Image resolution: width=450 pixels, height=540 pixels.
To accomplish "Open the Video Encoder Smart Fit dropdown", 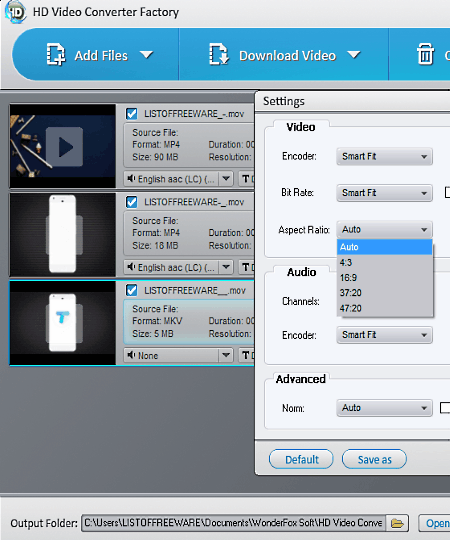I will click(384, 157).
